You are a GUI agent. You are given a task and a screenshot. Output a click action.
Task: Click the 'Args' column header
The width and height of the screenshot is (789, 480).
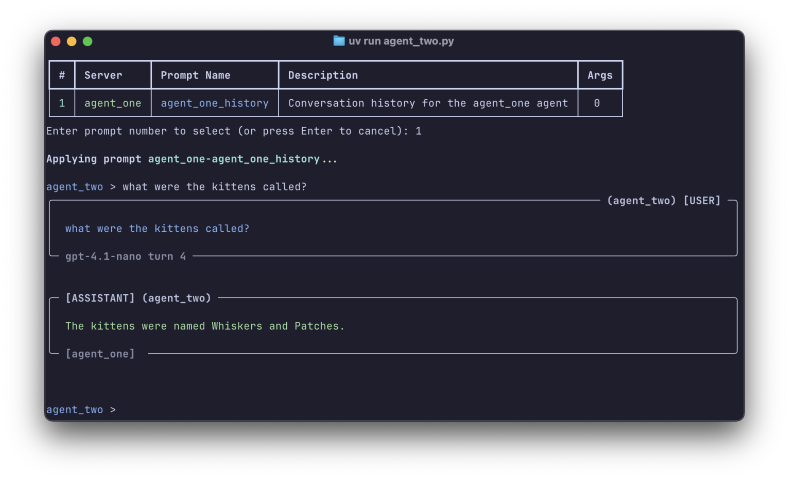pos(600,75)
